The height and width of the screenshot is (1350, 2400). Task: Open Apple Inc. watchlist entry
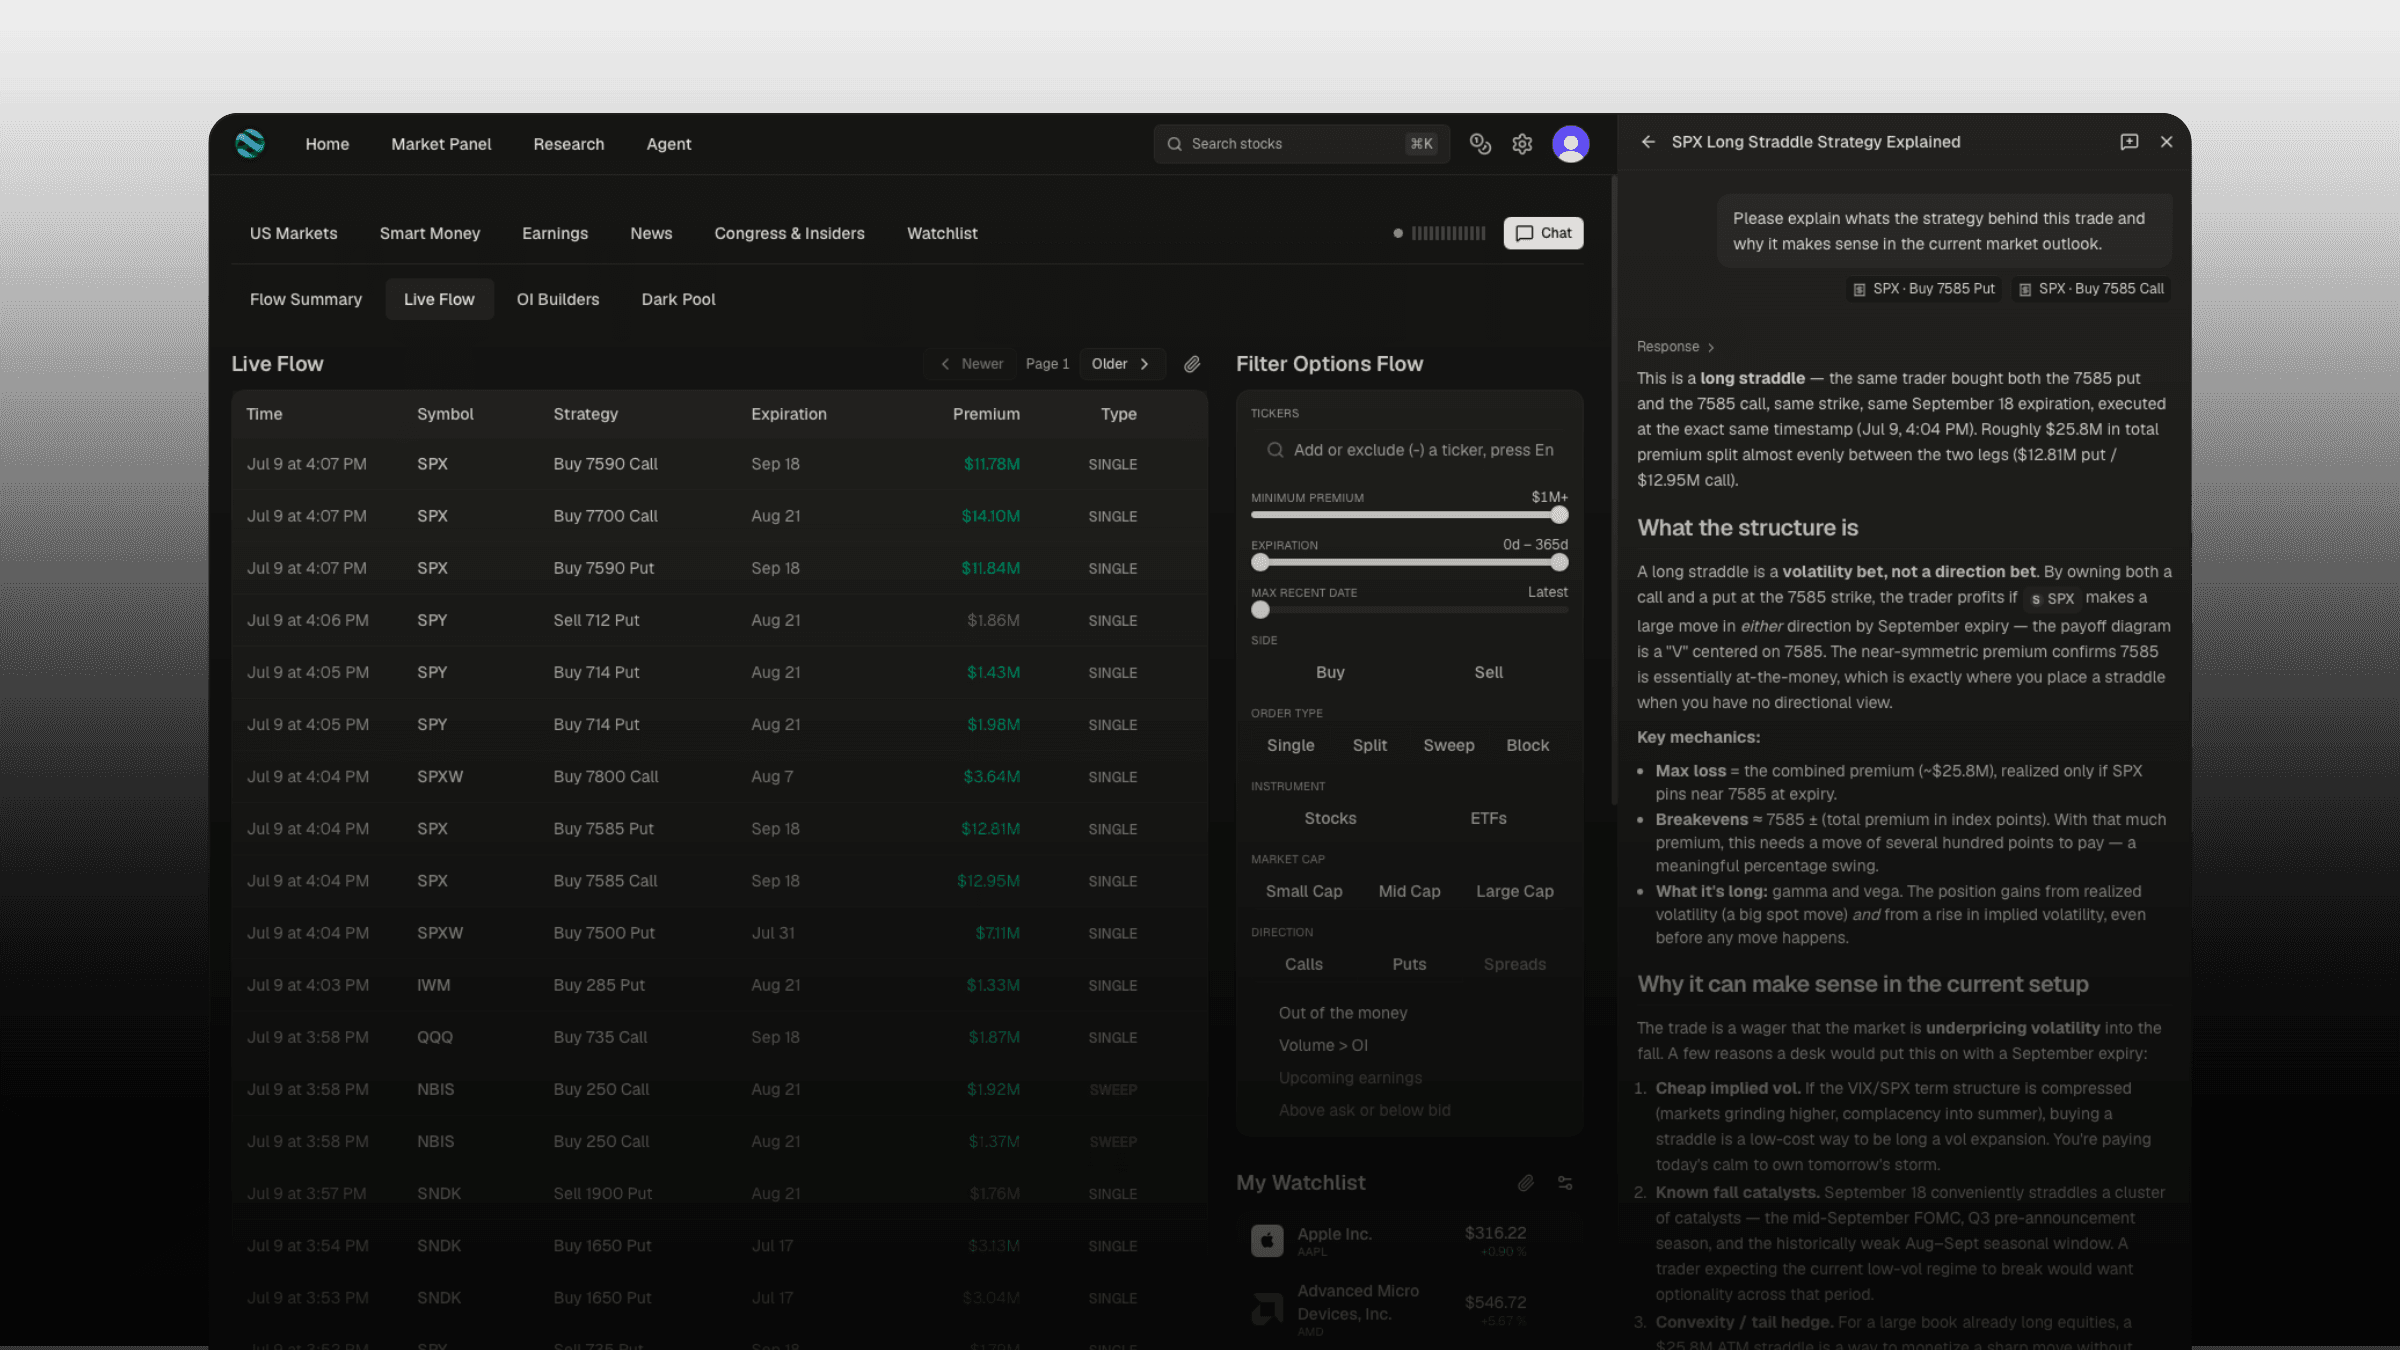1409,1240
